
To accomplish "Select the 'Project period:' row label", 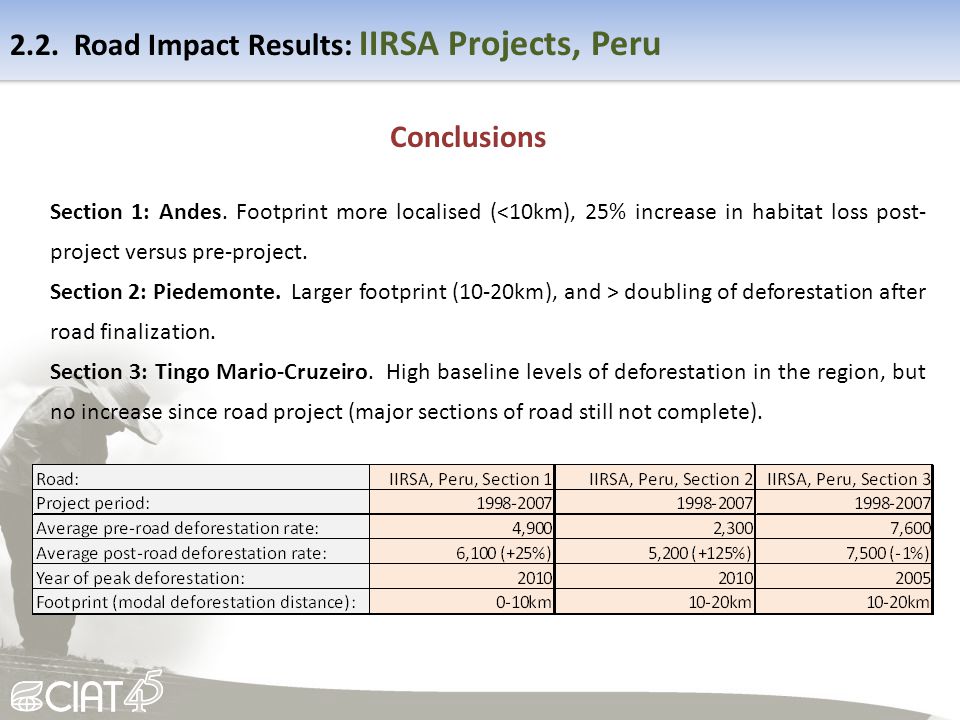I will coord(201,503).
